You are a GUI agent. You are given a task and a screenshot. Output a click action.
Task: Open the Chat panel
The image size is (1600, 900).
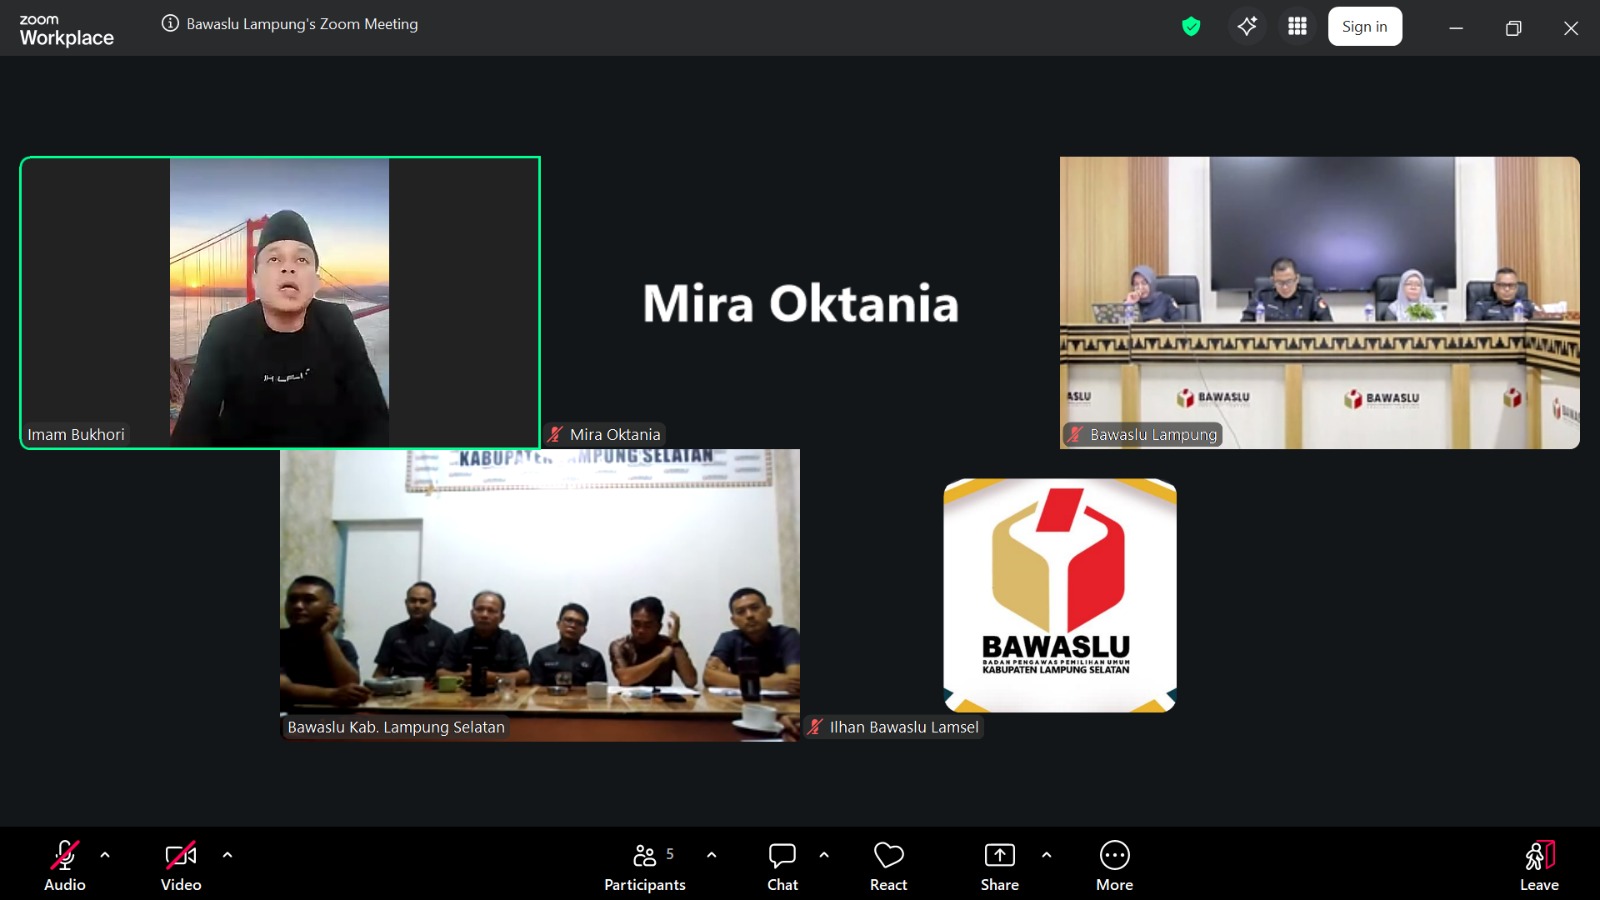782,866
